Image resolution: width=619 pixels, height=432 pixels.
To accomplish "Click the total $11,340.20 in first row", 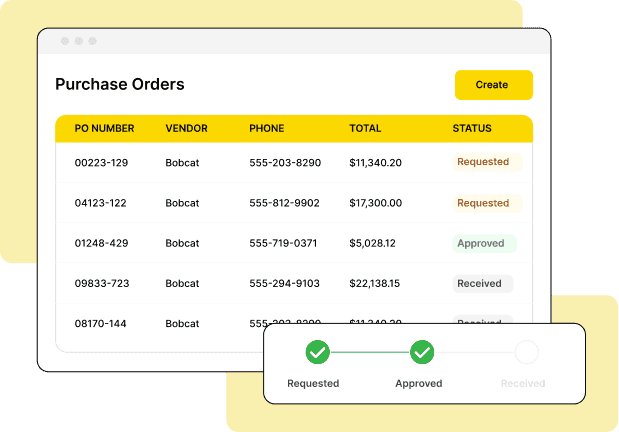I will coord(375,163).
